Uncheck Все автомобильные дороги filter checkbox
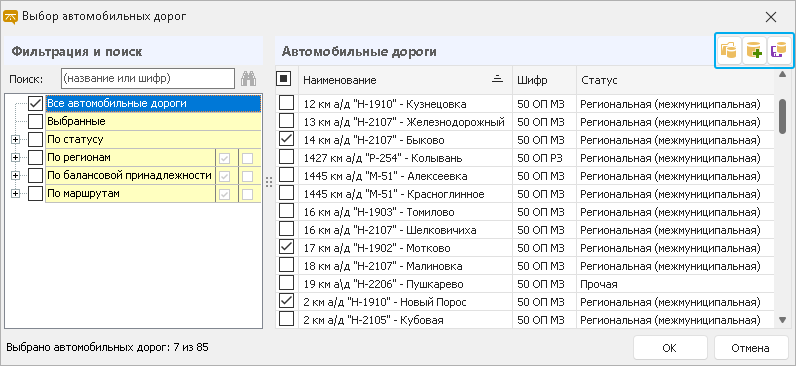Screen dimensions: 796x366 click(x=36, y=104)
